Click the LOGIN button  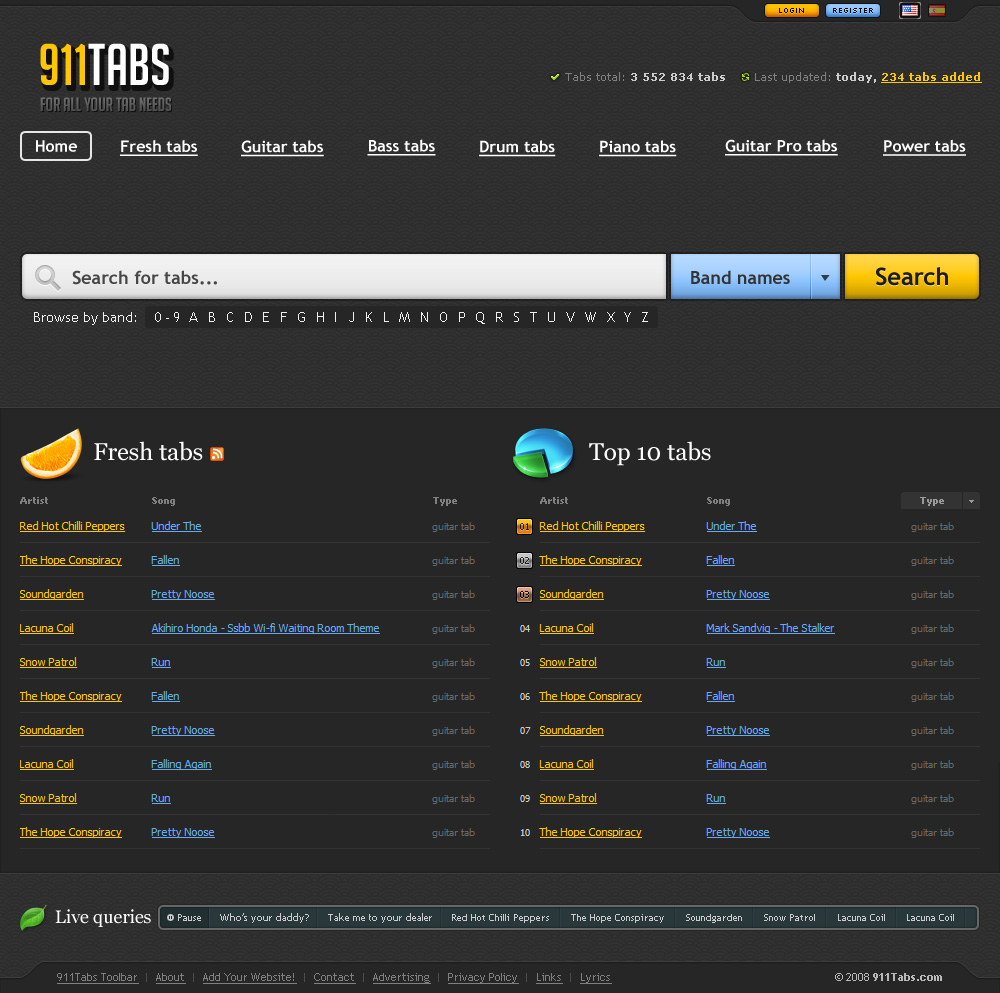(791, 10)
